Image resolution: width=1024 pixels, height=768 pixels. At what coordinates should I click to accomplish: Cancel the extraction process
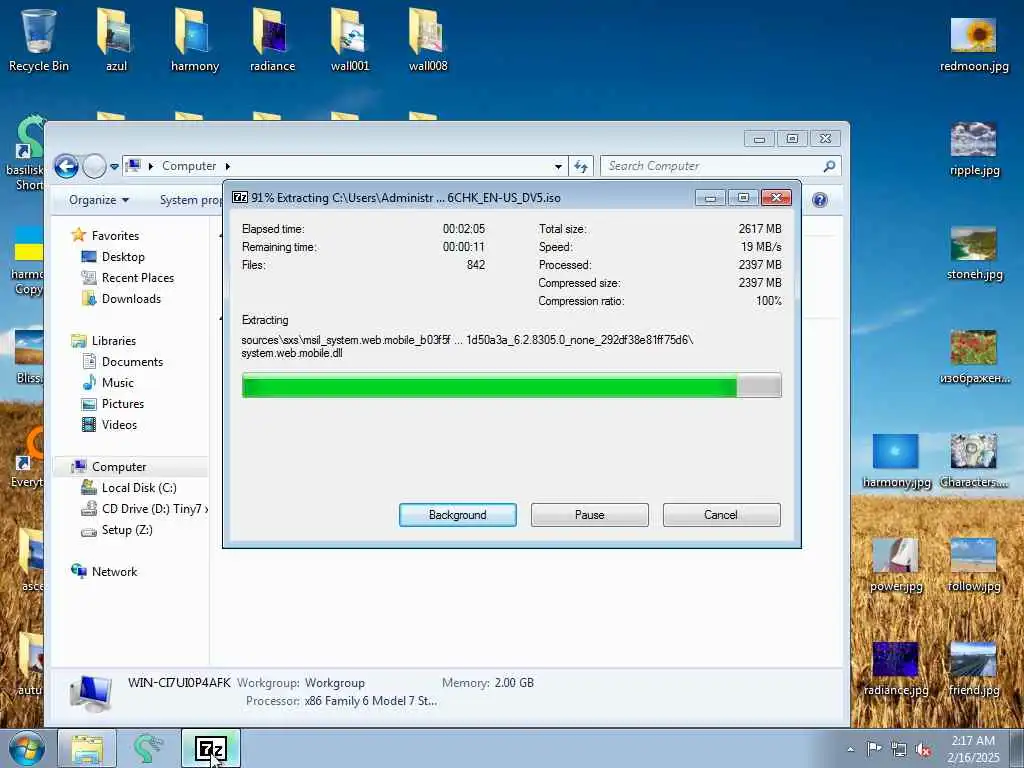721,515
